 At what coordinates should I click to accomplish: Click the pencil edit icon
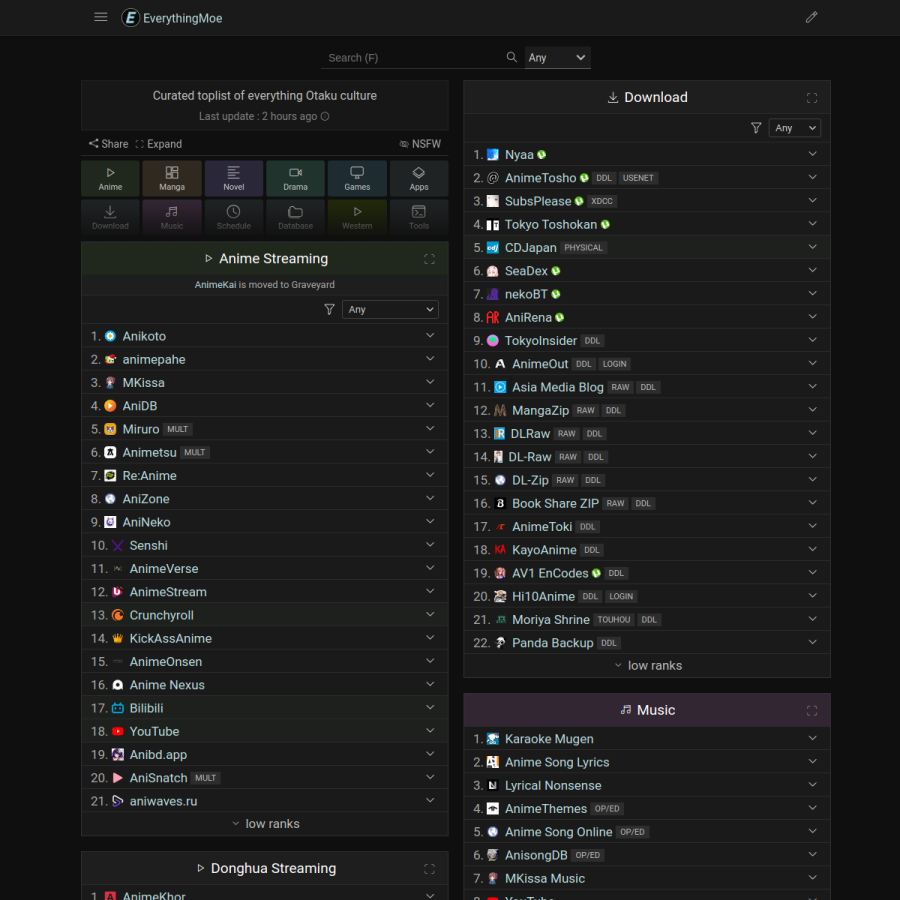tap(811, 17)
